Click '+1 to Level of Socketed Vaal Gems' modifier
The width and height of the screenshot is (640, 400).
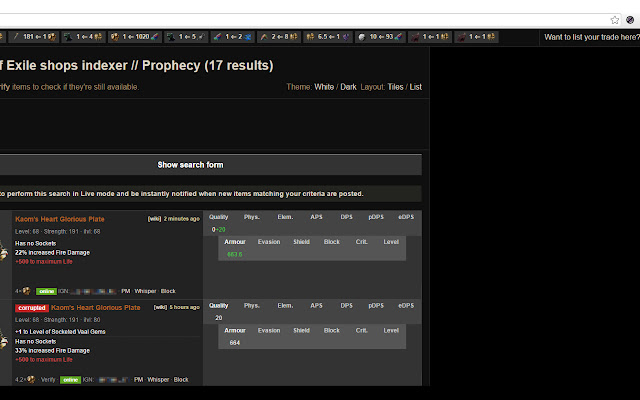60,332
